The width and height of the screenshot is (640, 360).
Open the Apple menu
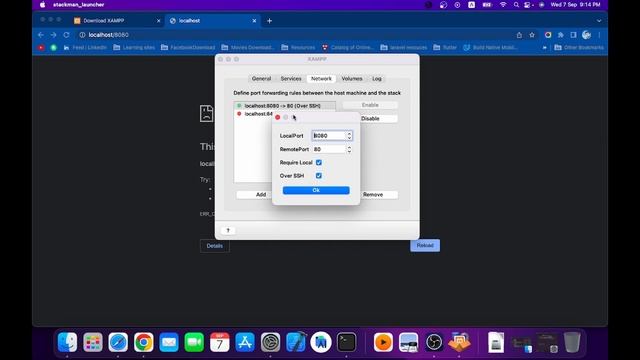point(42,5)
